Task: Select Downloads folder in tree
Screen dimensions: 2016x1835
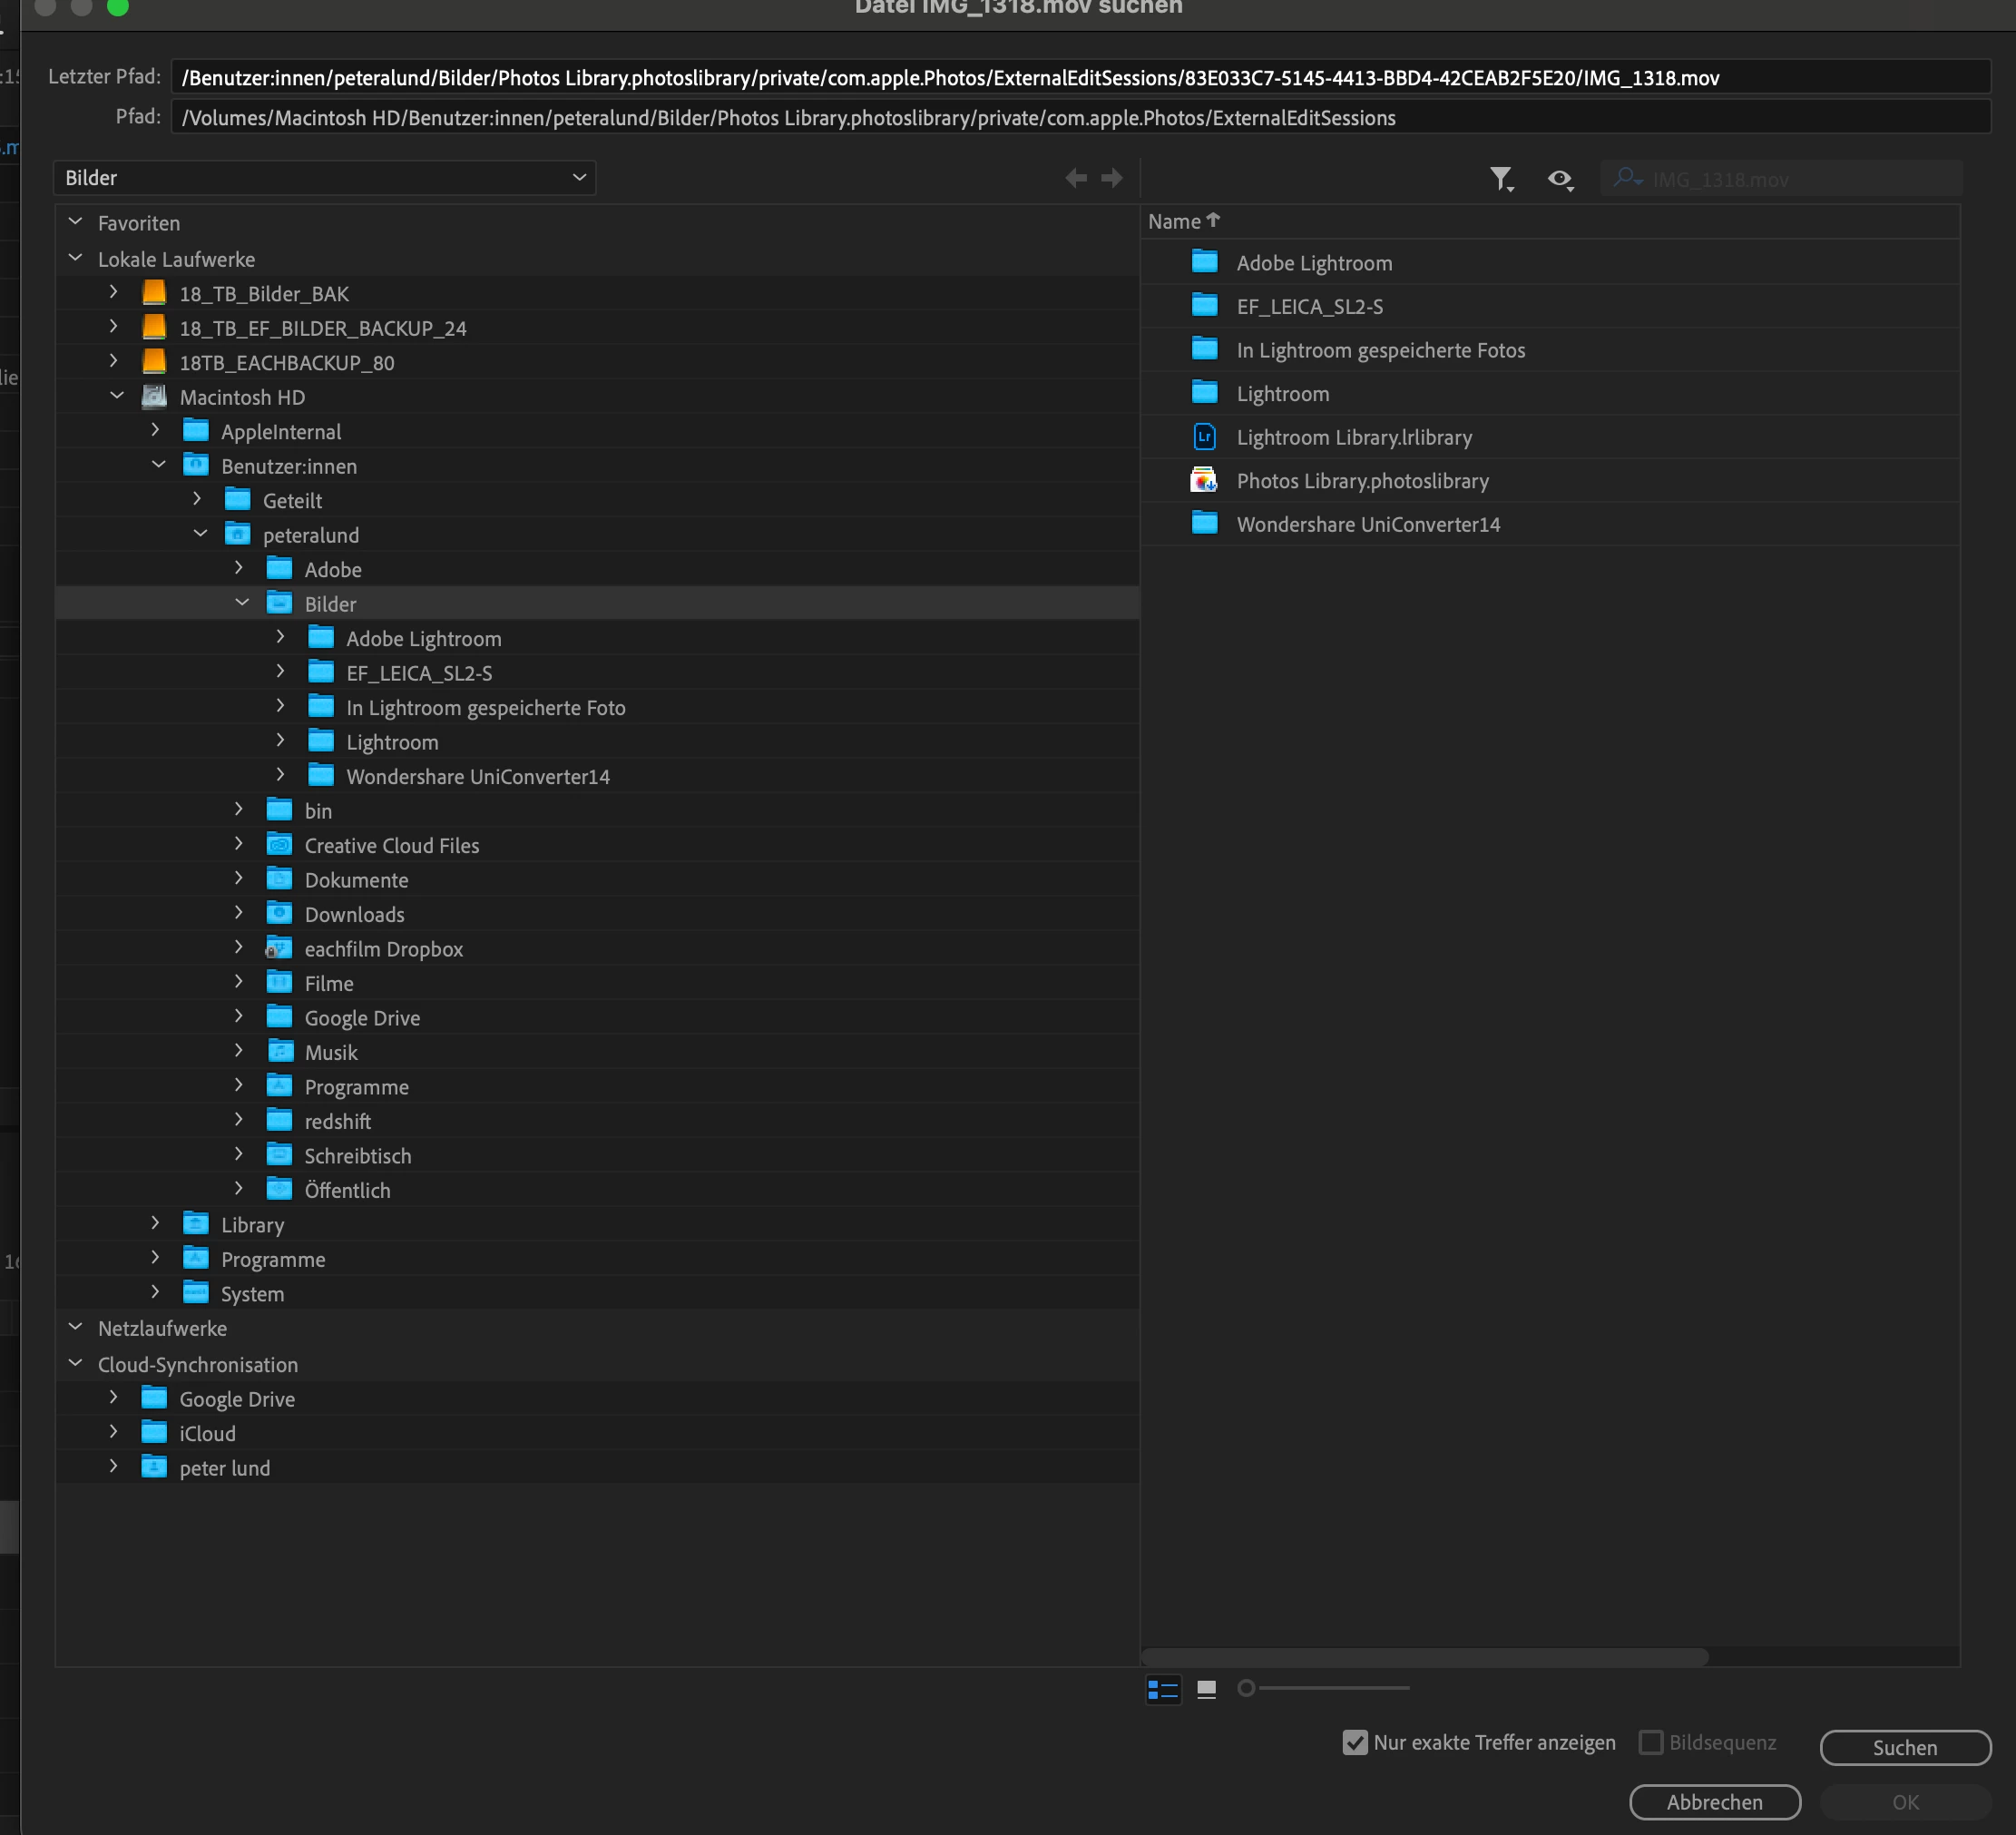Action: click(354, 915)
